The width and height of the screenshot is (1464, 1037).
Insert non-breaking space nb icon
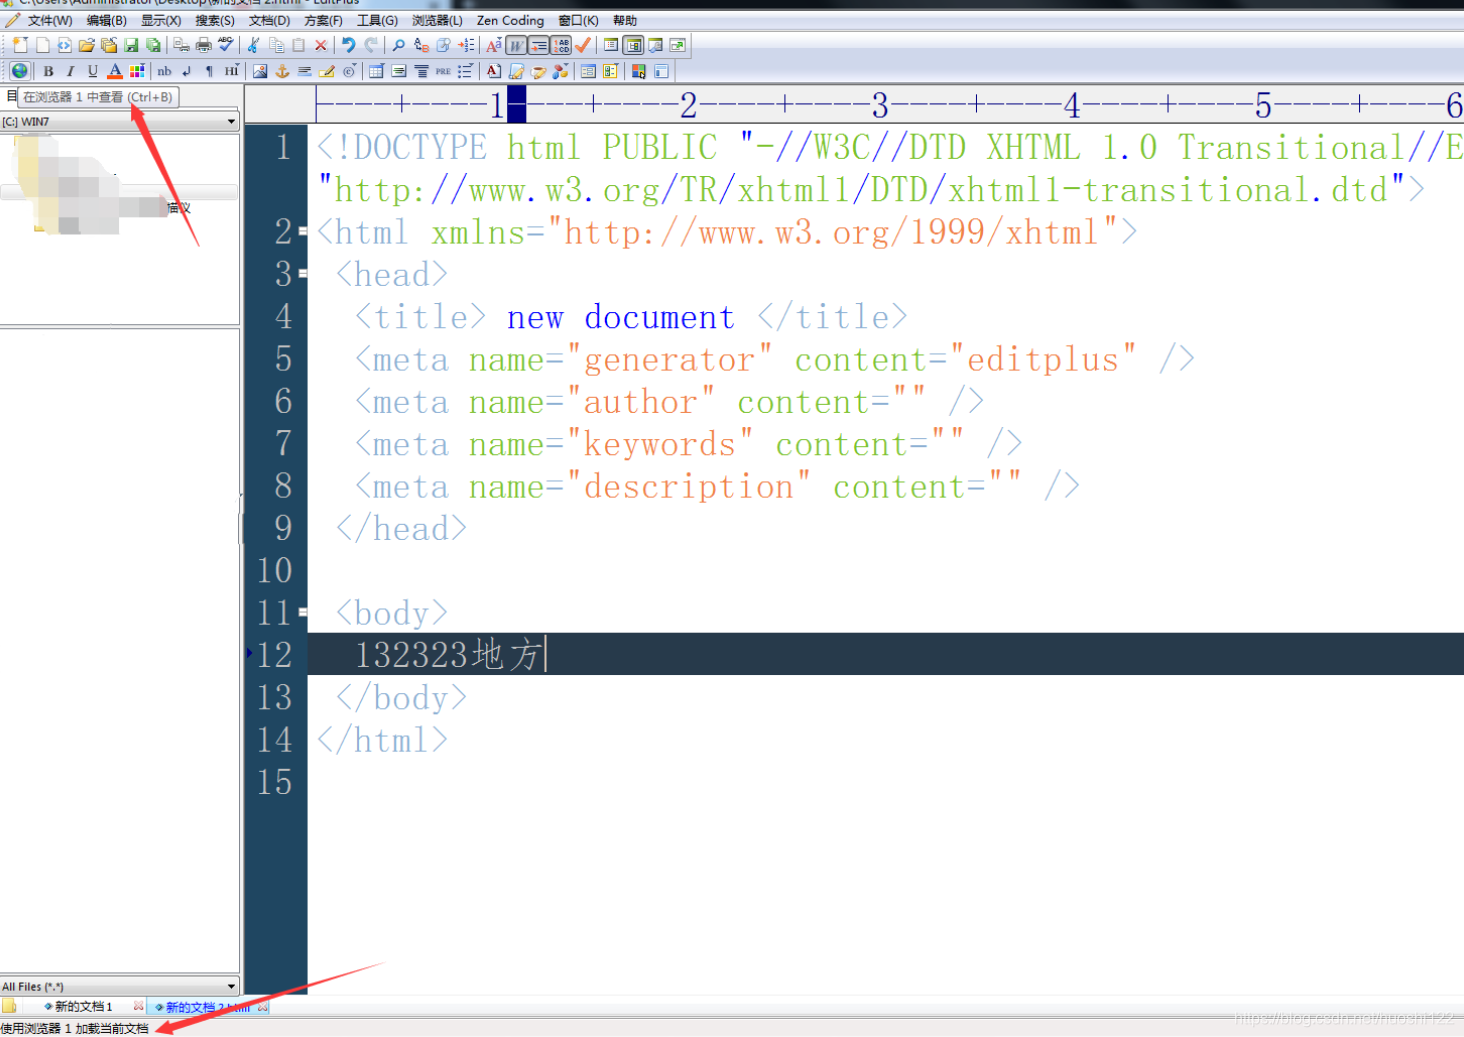click(164, 71)
